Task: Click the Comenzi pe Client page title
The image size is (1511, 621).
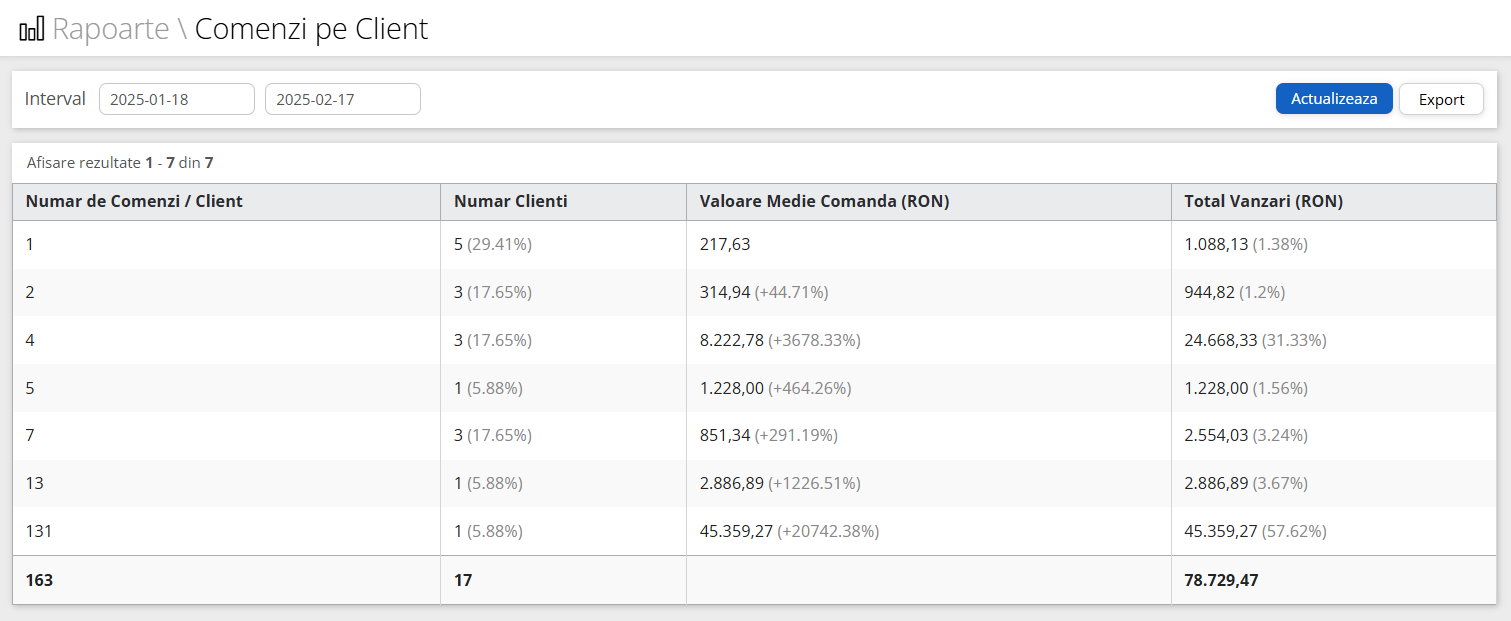Action: (311, 29)
